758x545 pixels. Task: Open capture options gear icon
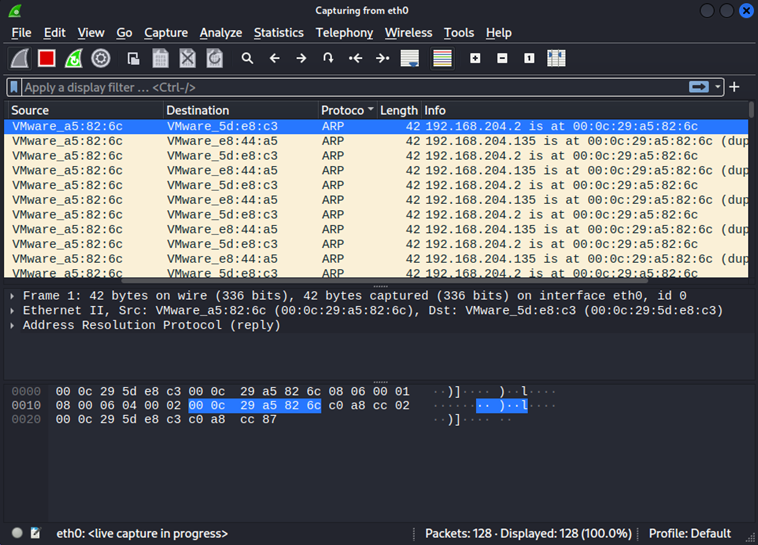pos(101,59)
